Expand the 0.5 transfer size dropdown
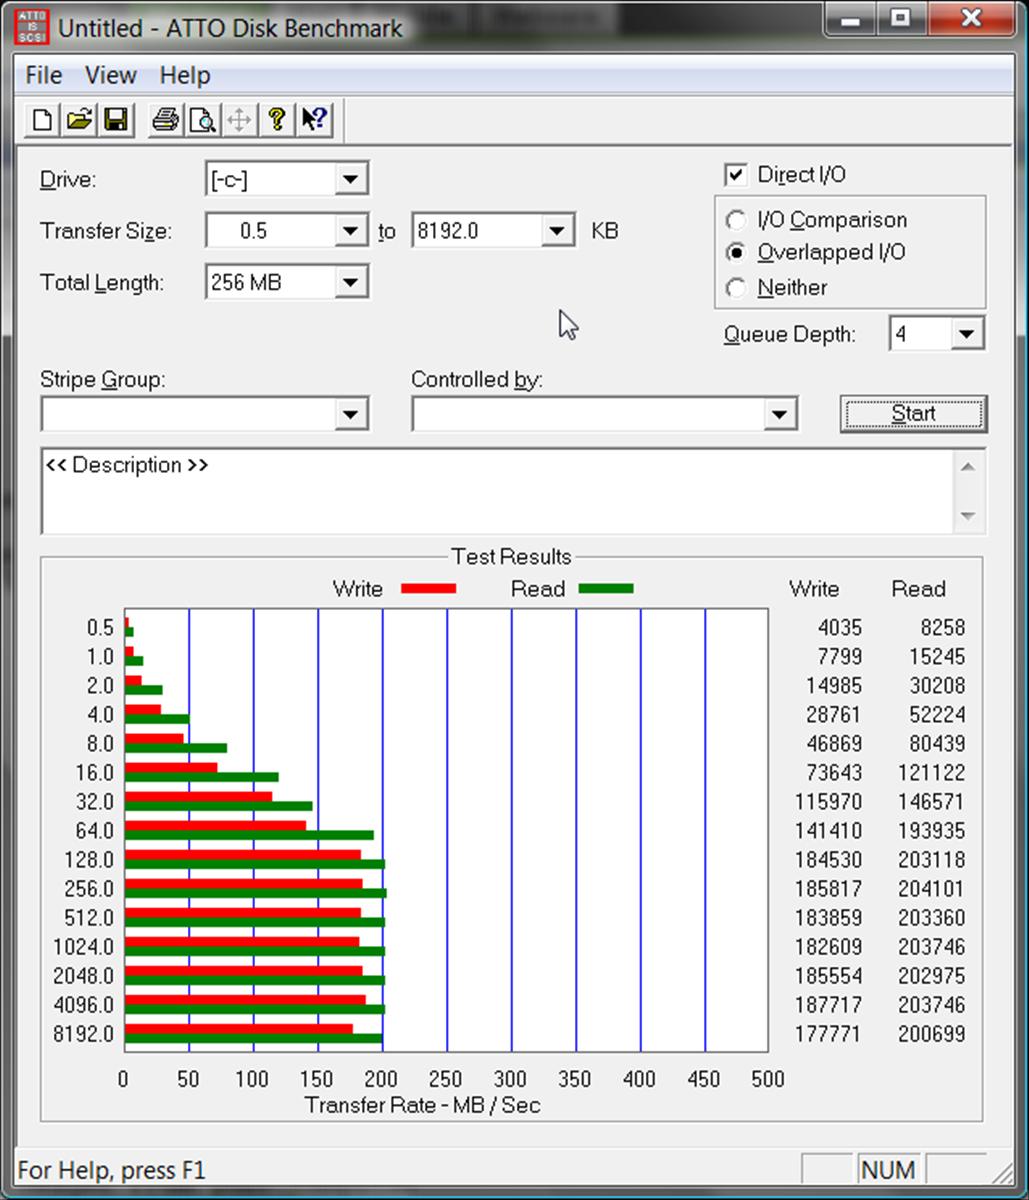 coord(349,231)
